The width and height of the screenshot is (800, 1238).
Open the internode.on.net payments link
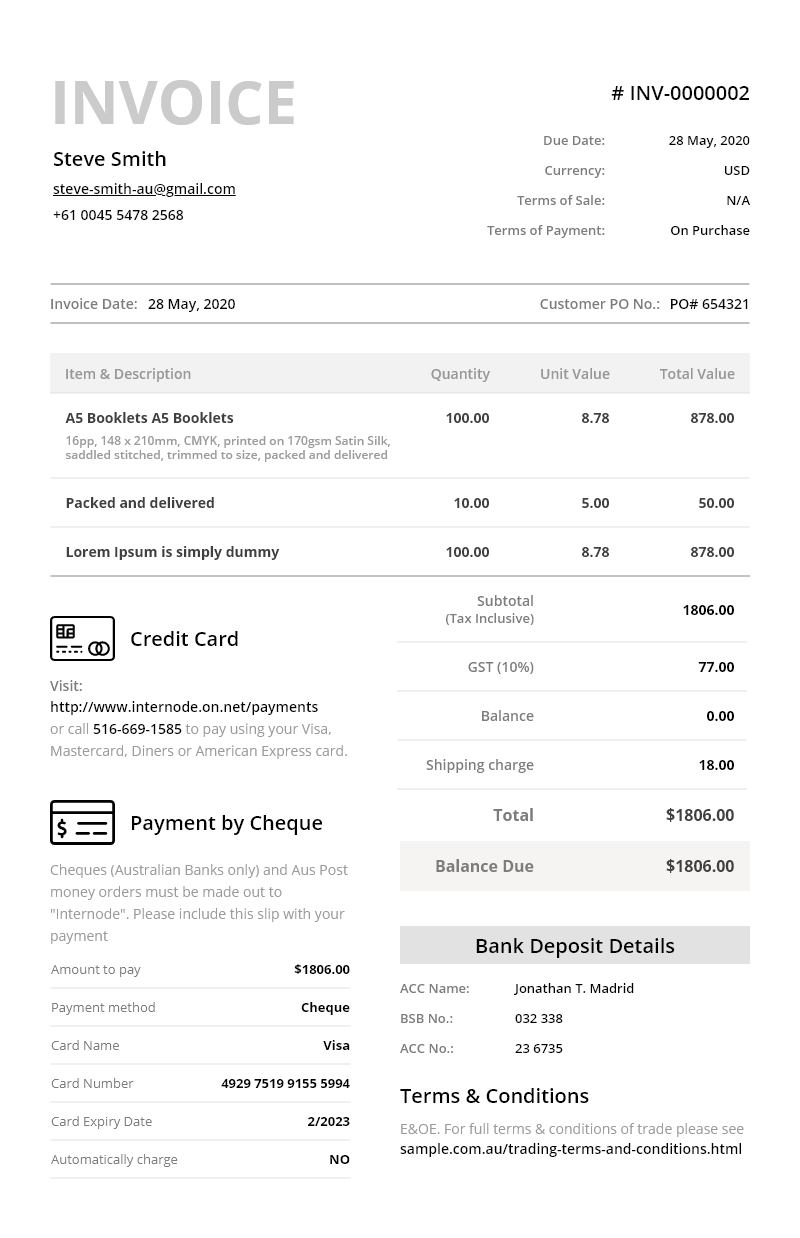pos(184,707)
